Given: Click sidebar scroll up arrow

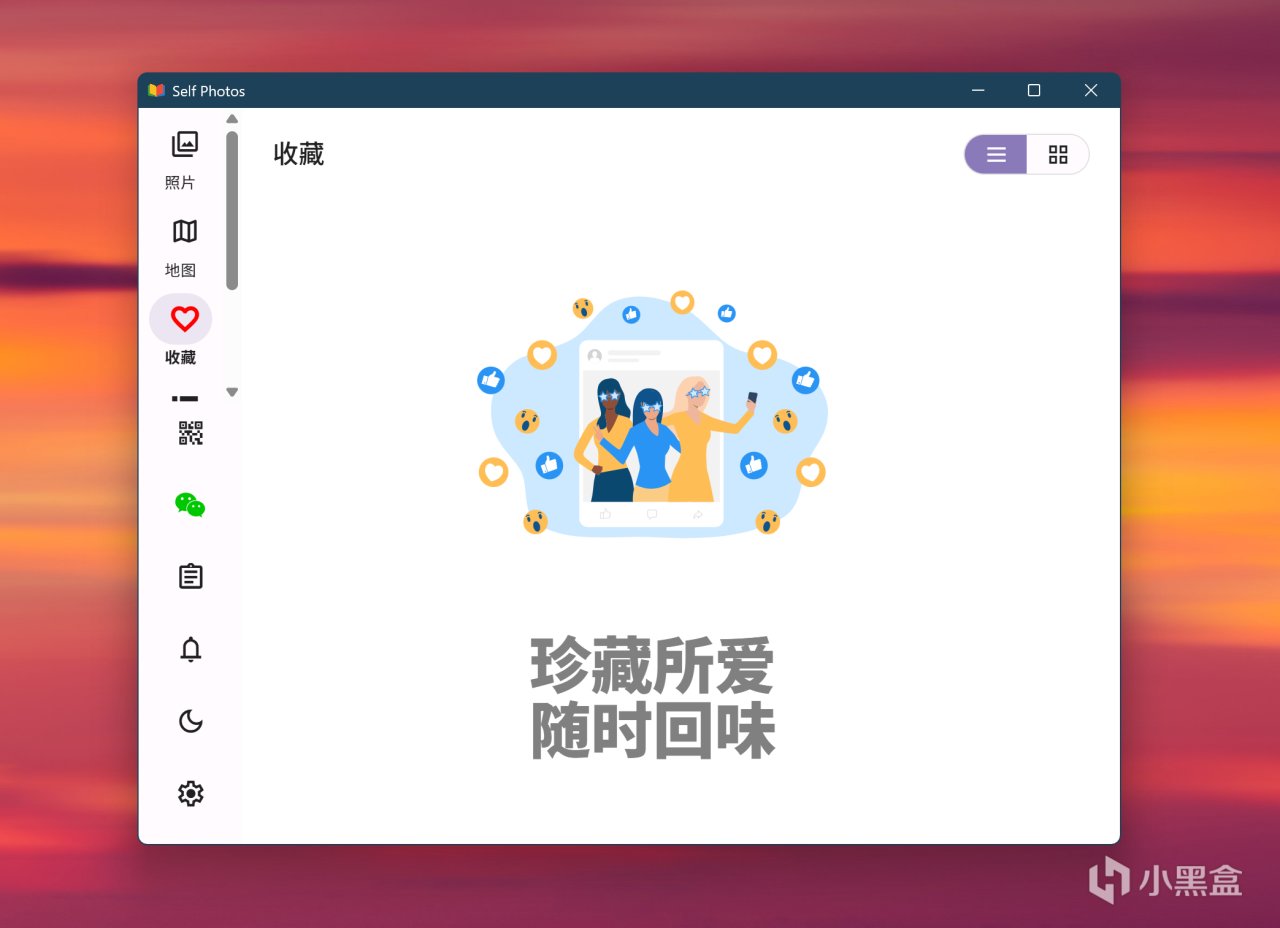Looking at the screenshot, I should (x=232, y=119).
